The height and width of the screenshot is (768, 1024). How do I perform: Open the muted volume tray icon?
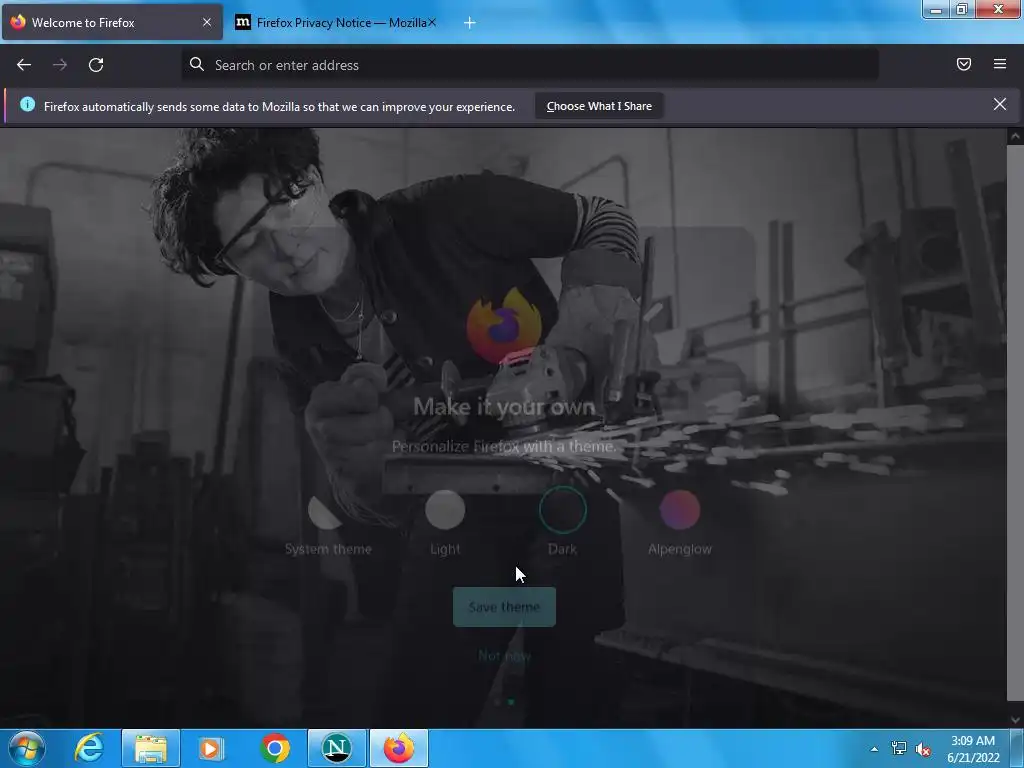[x=923, y=749]
